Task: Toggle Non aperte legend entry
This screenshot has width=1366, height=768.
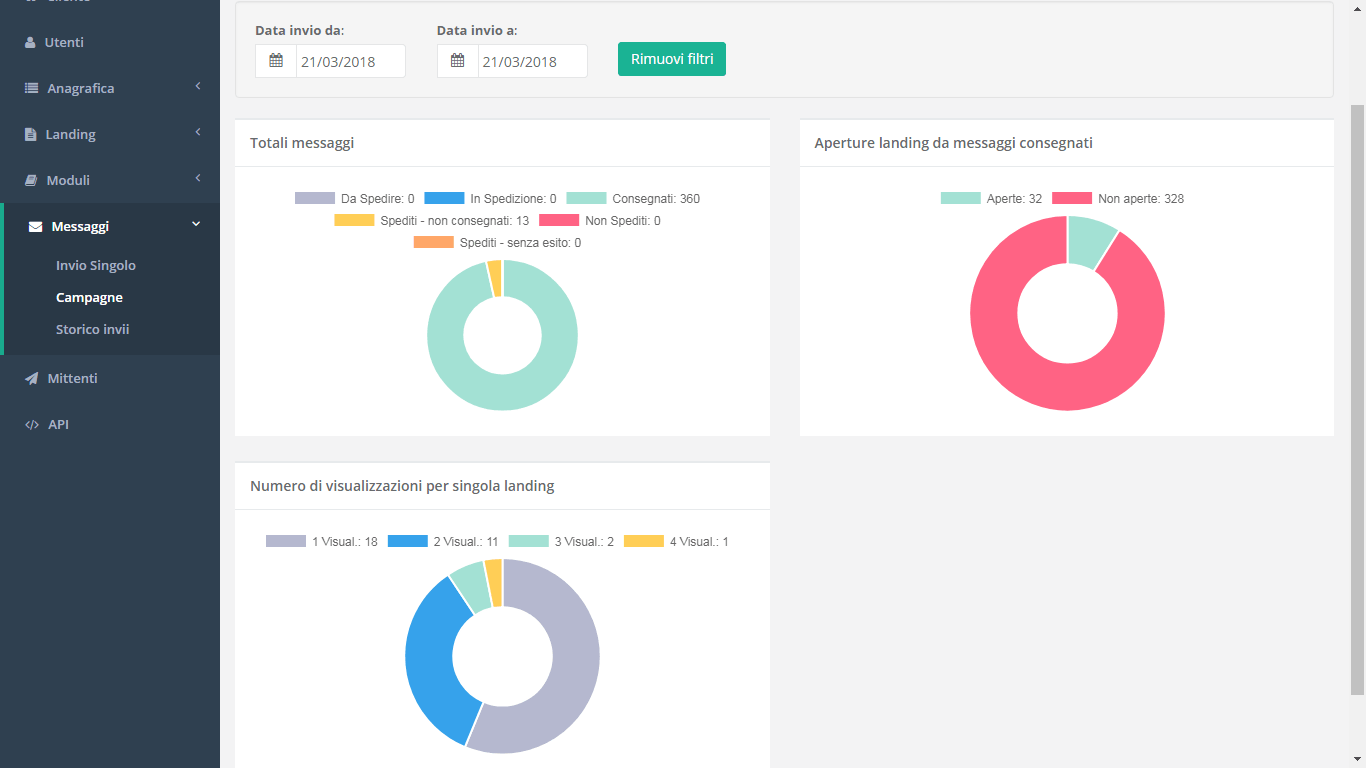Action: pos(1117,199)
